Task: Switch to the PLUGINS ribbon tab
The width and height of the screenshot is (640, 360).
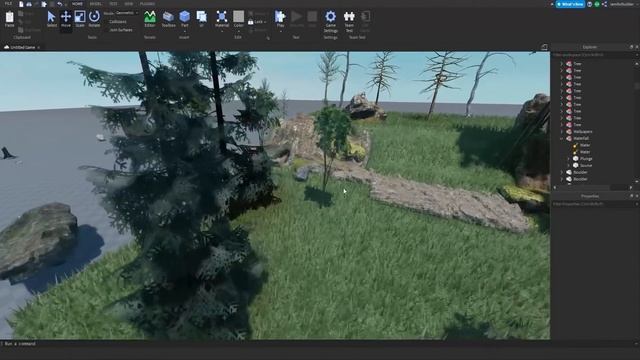Action: pyautogui.click(x=147, y=4)
